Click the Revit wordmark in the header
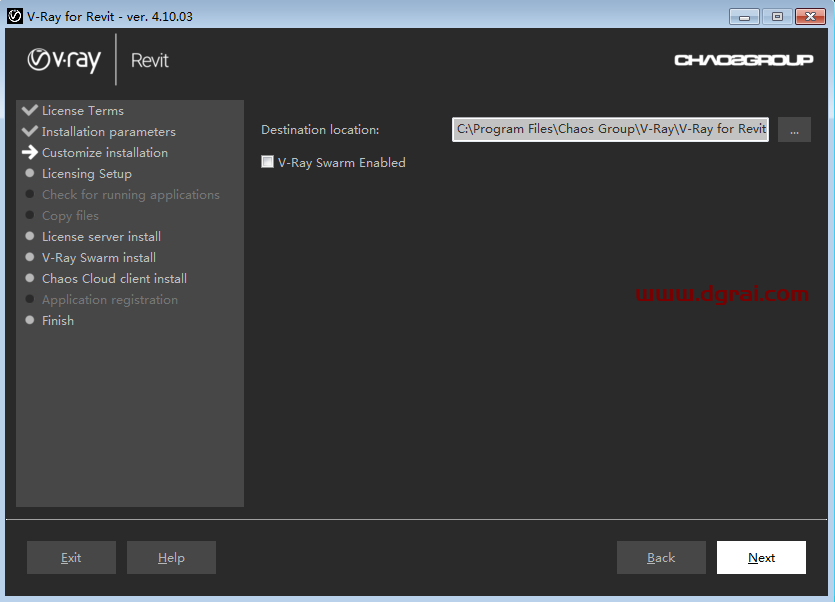Screen dimensions: 835x602 [x=149, y=60]
